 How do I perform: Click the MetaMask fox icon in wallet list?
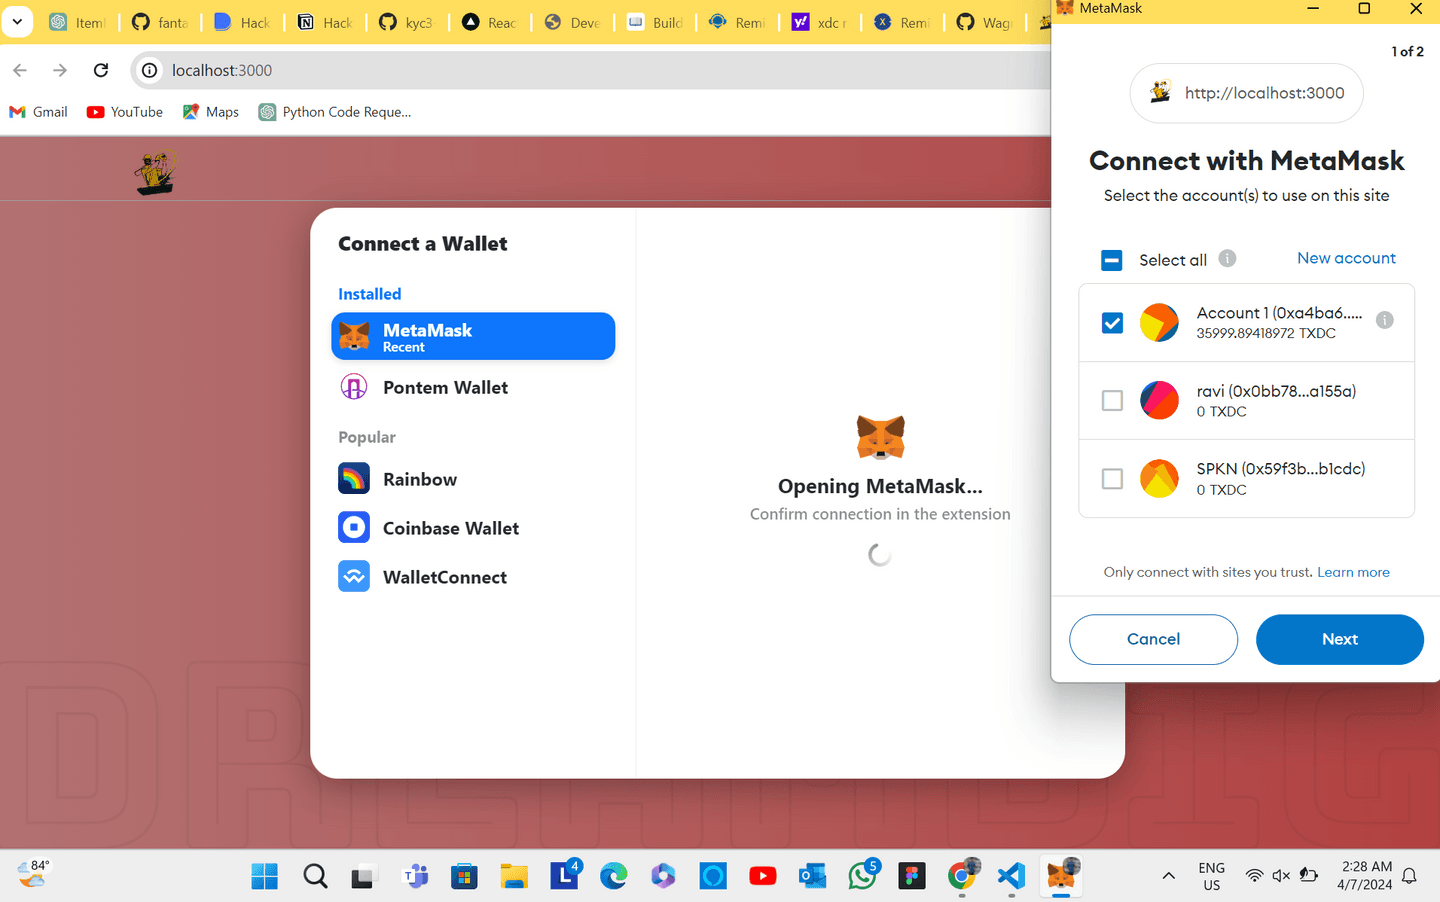point(354,337)
